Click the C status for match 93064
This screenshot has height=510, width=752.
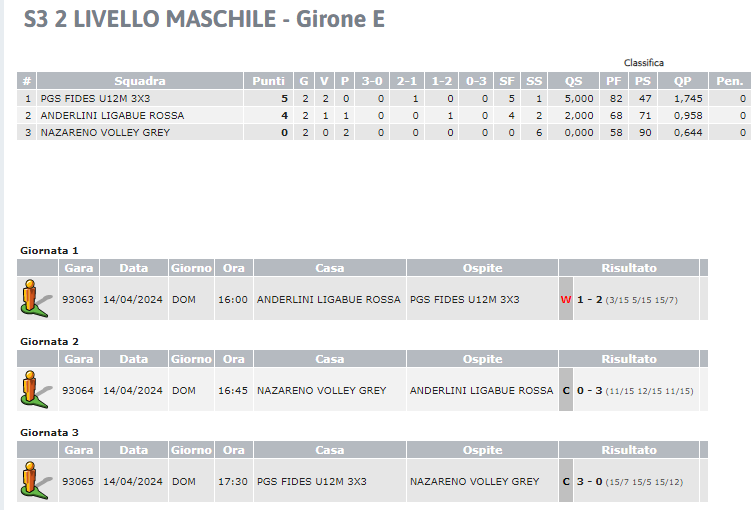[566, 391]
